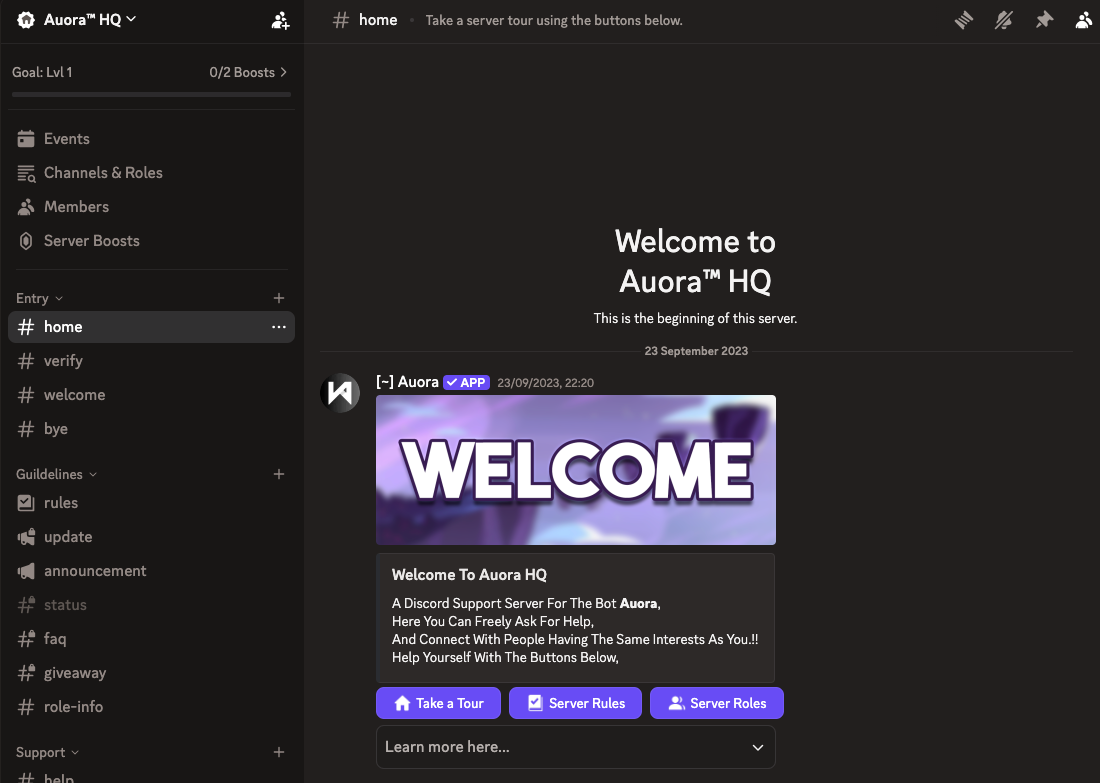This screenshot has height=783, width=1100.
Task: Open the WELCOME banner image
Action: pyautogui.click(x=575, y=470)
